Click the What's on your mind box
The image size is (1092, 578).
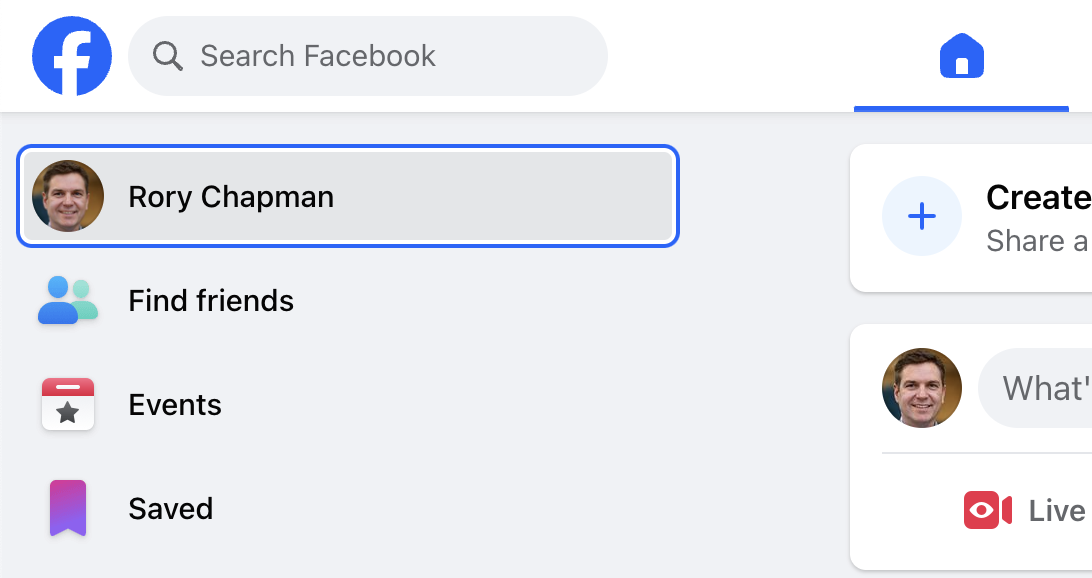[1045, 388]
